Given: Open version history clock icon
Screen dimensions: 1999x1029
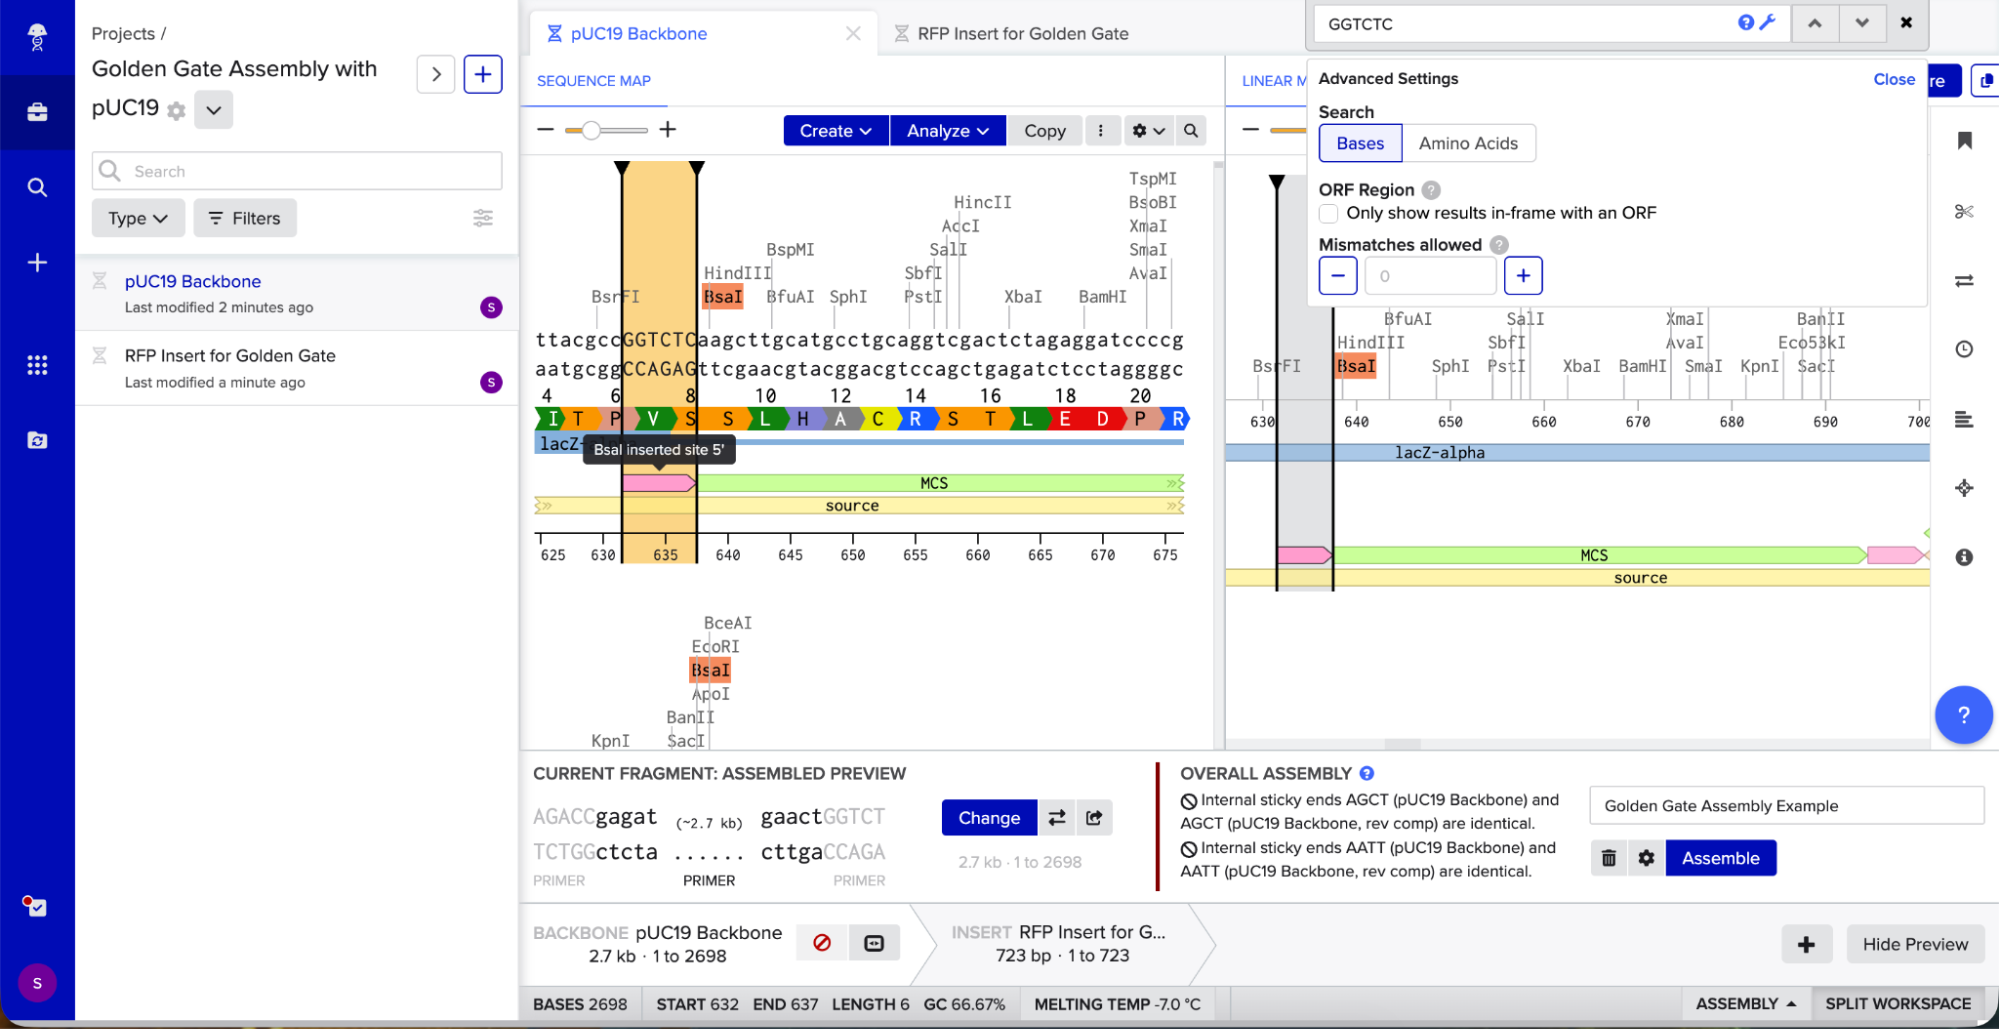Looking at the screenshot, I should (x=1964, y=349).
